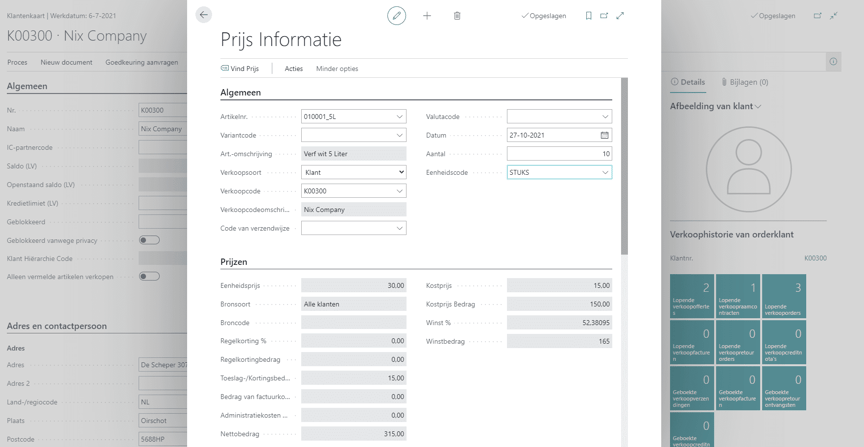Image resolution: width=864 pixels, height=447 pixels.
Task: Toggle Geblokkeerd vanwege privacy switch
Action: pos(149,240)
